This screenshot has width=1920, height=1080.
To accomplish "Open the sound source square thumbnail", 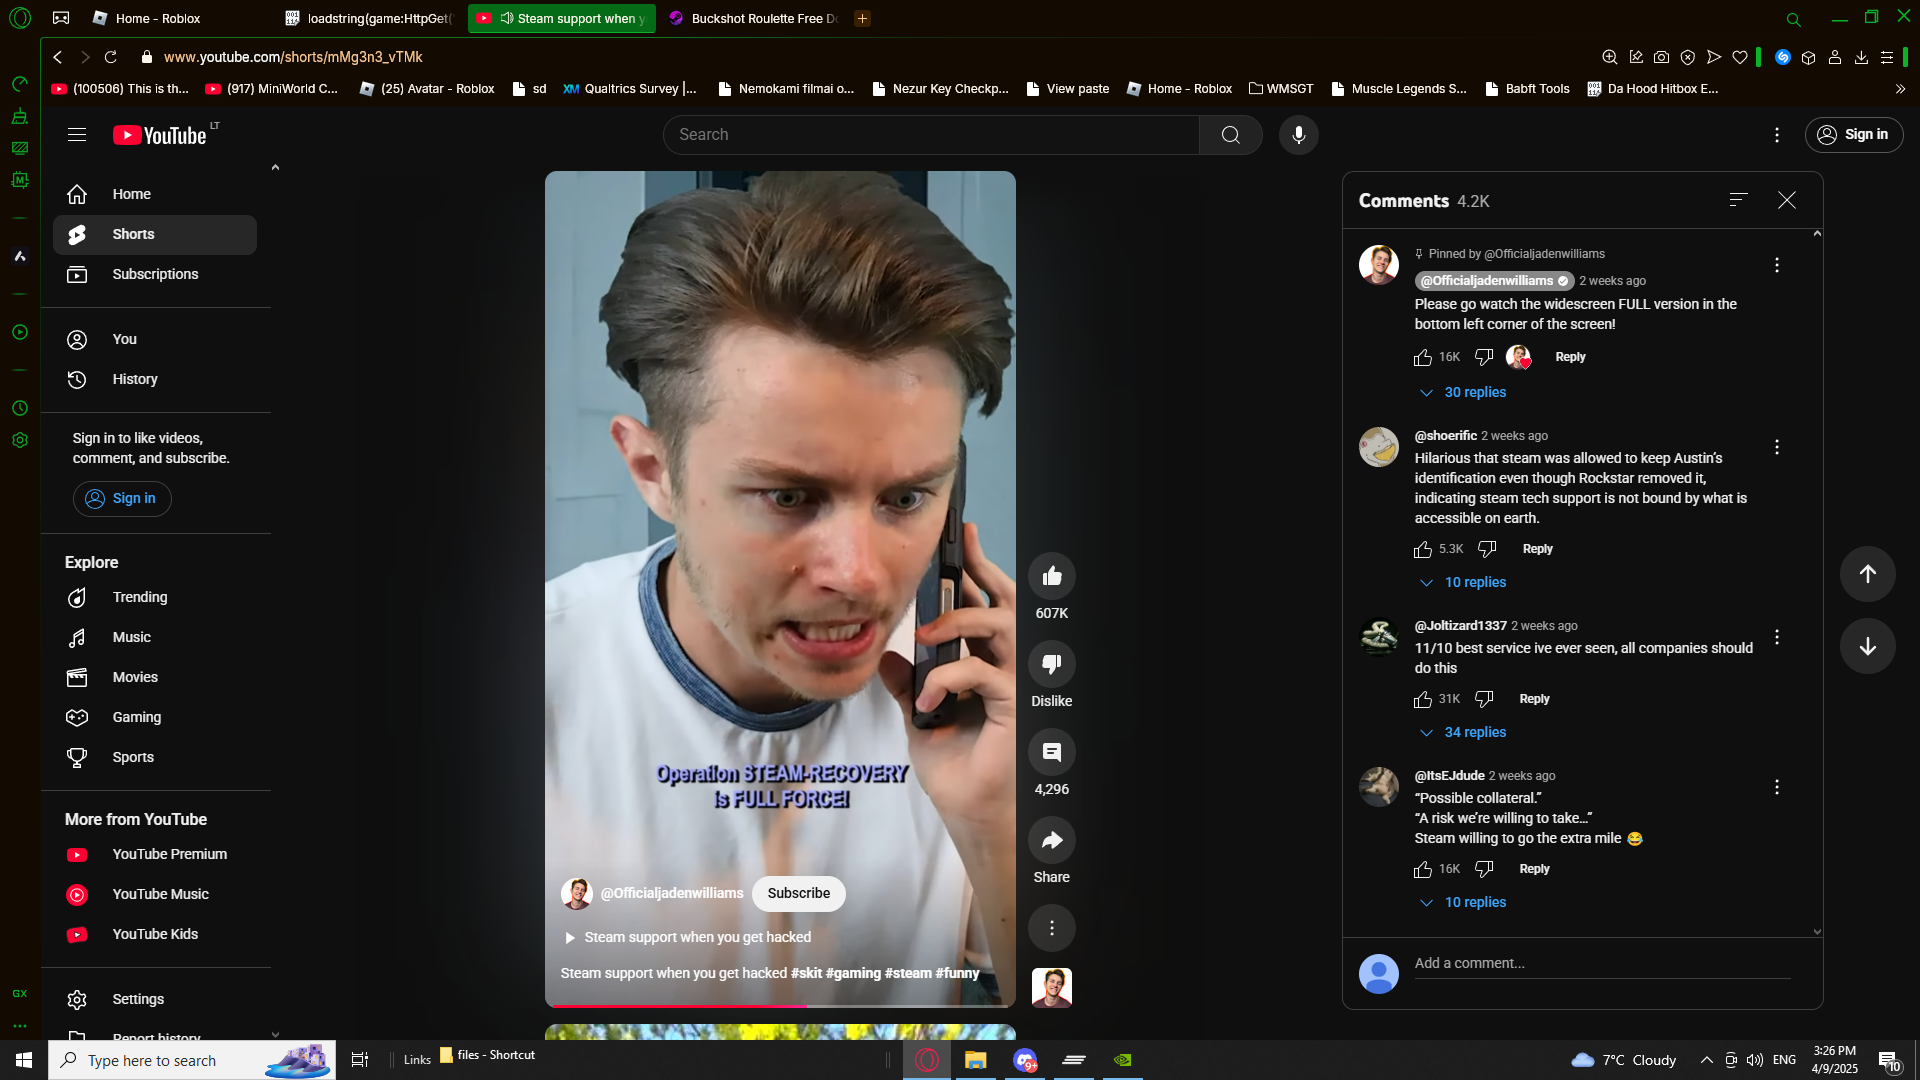I will (x=1052, y=988).
